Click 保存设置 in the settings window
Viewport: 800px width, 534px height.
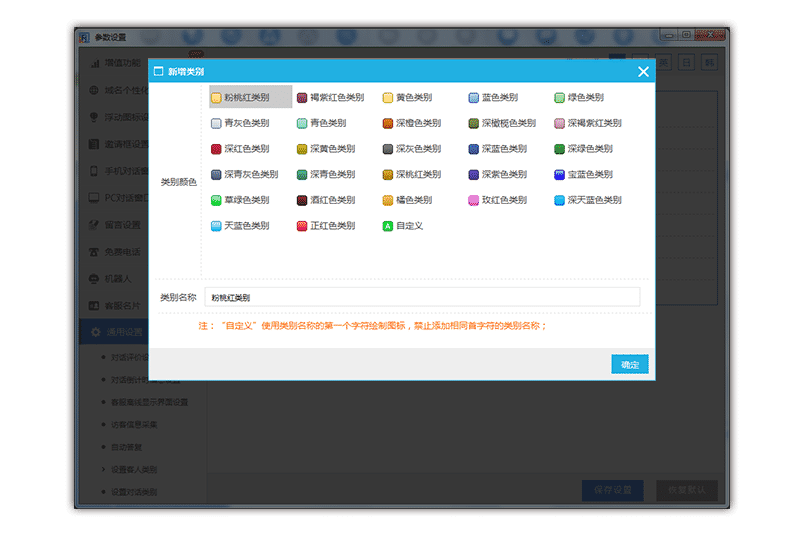[613, 490]
